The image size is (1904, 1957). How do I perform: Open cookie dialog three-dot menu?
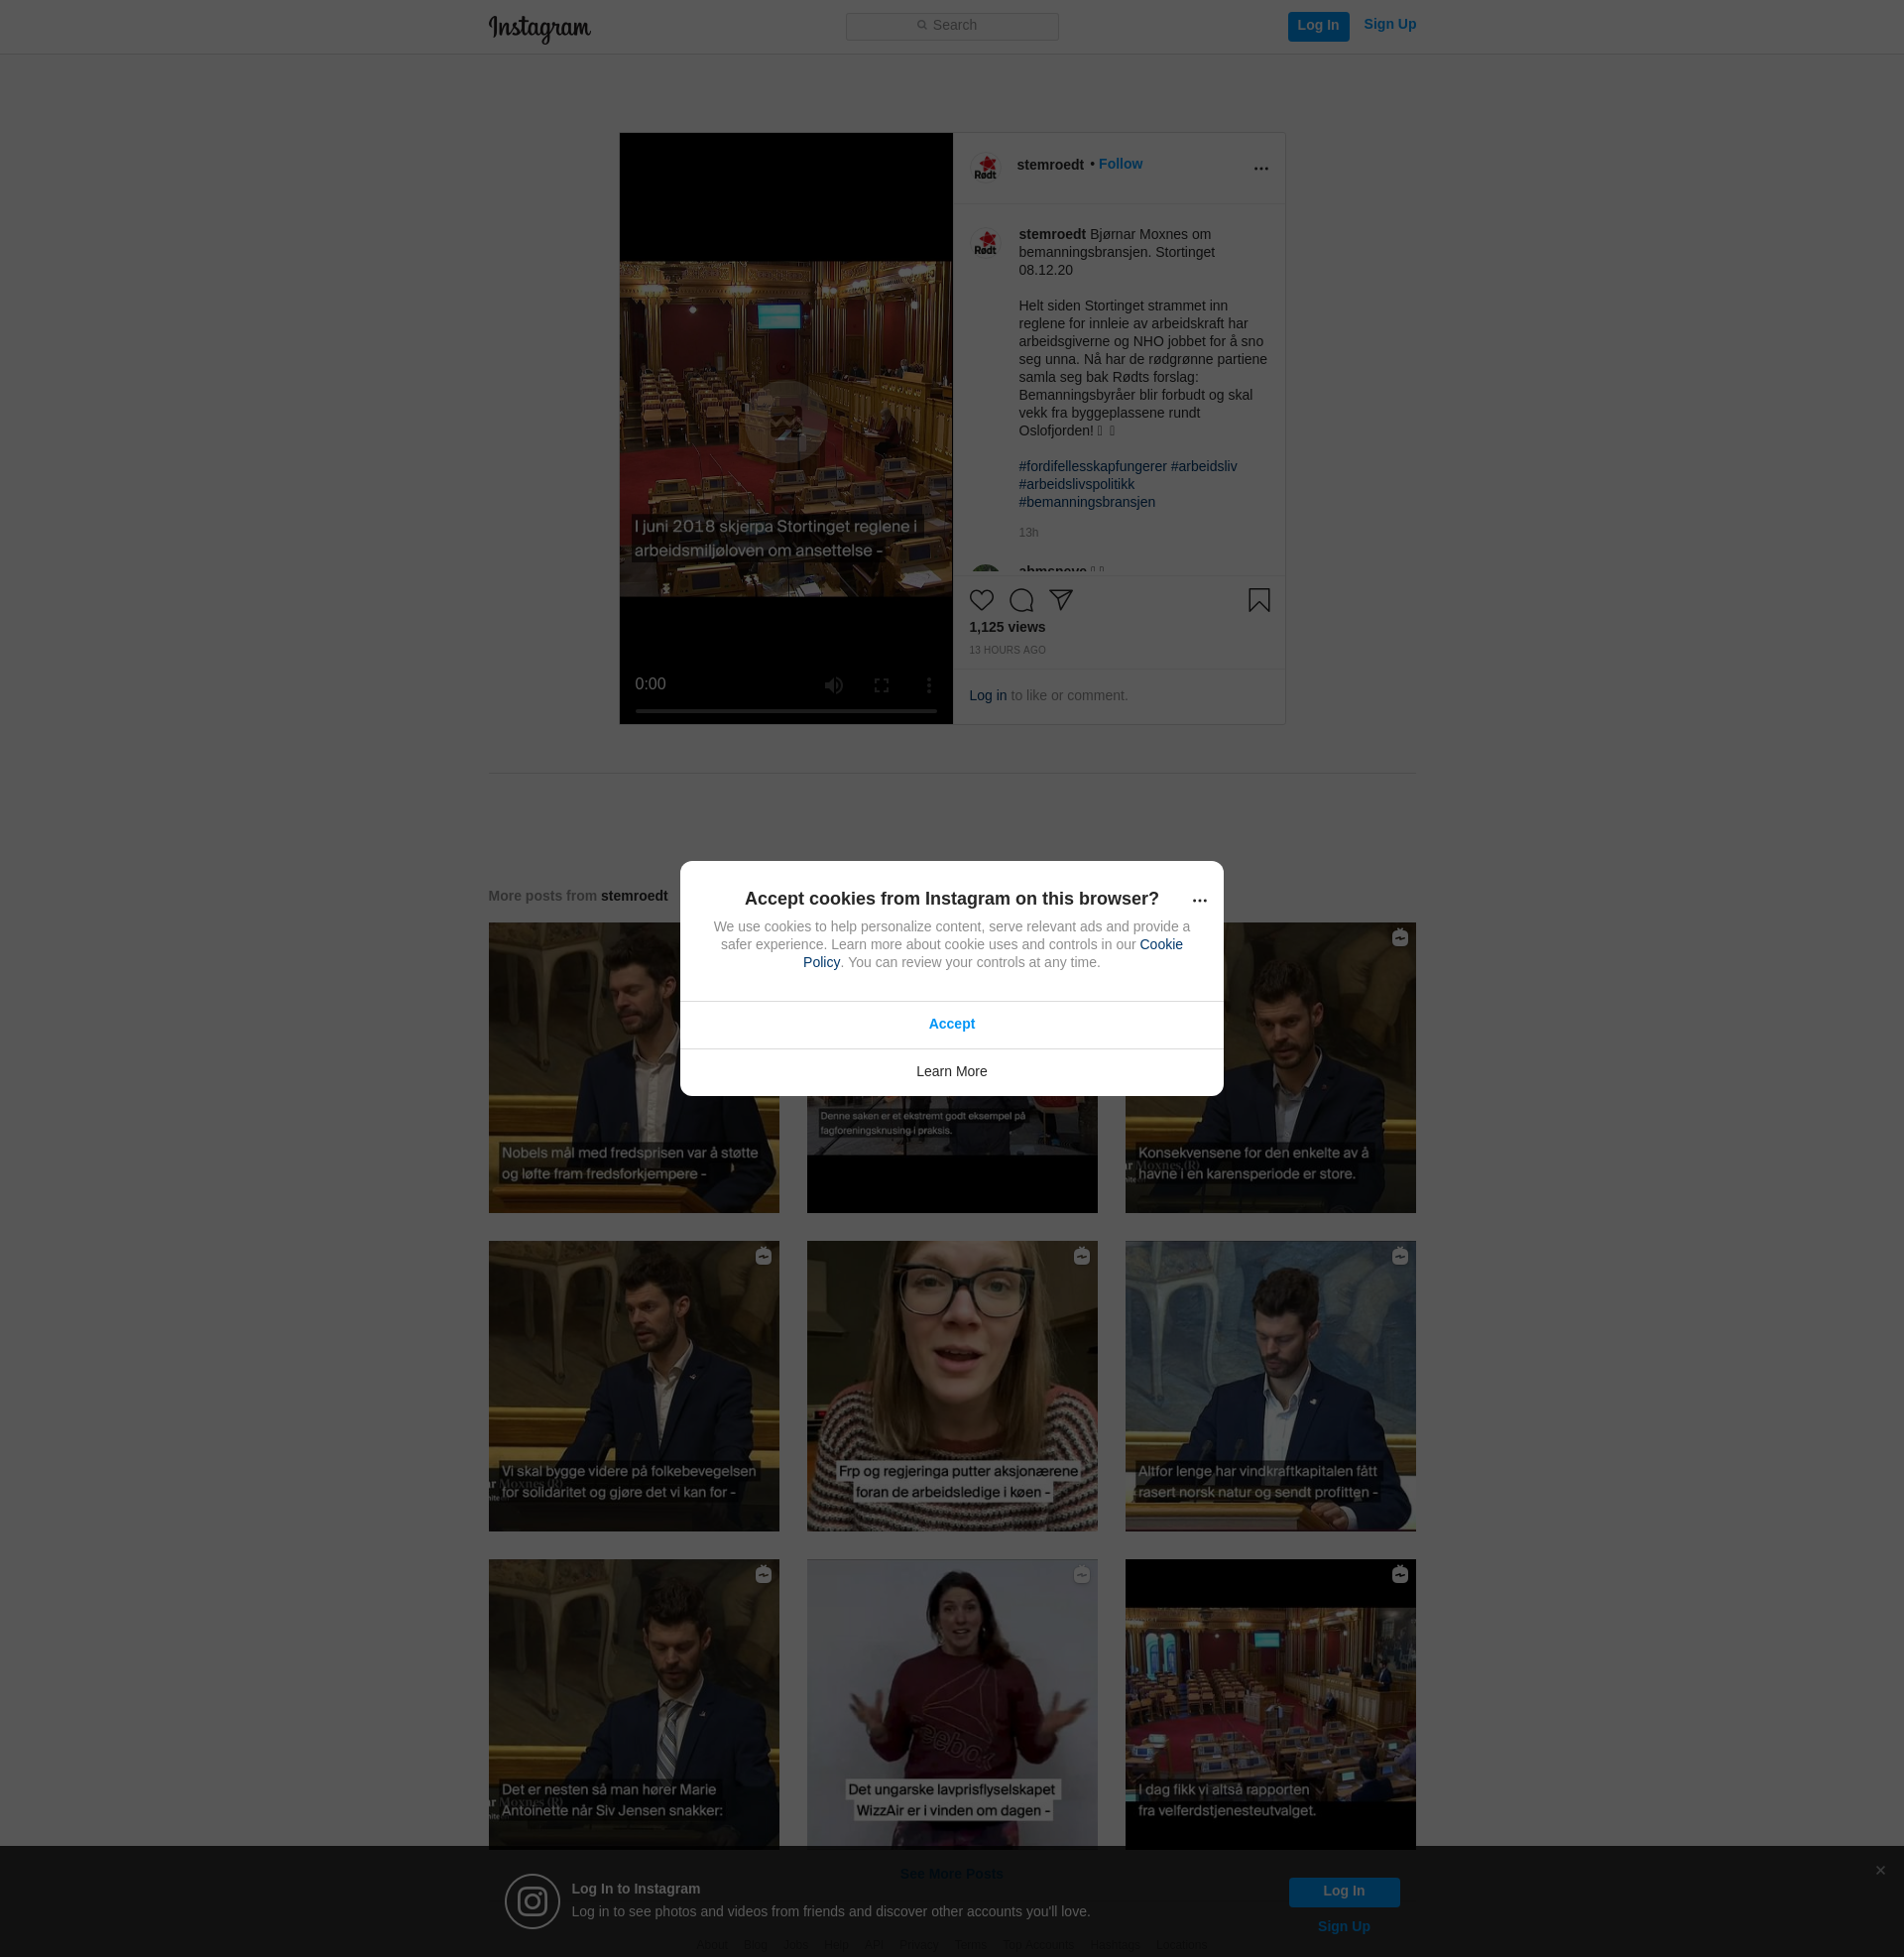[1200, 900]
